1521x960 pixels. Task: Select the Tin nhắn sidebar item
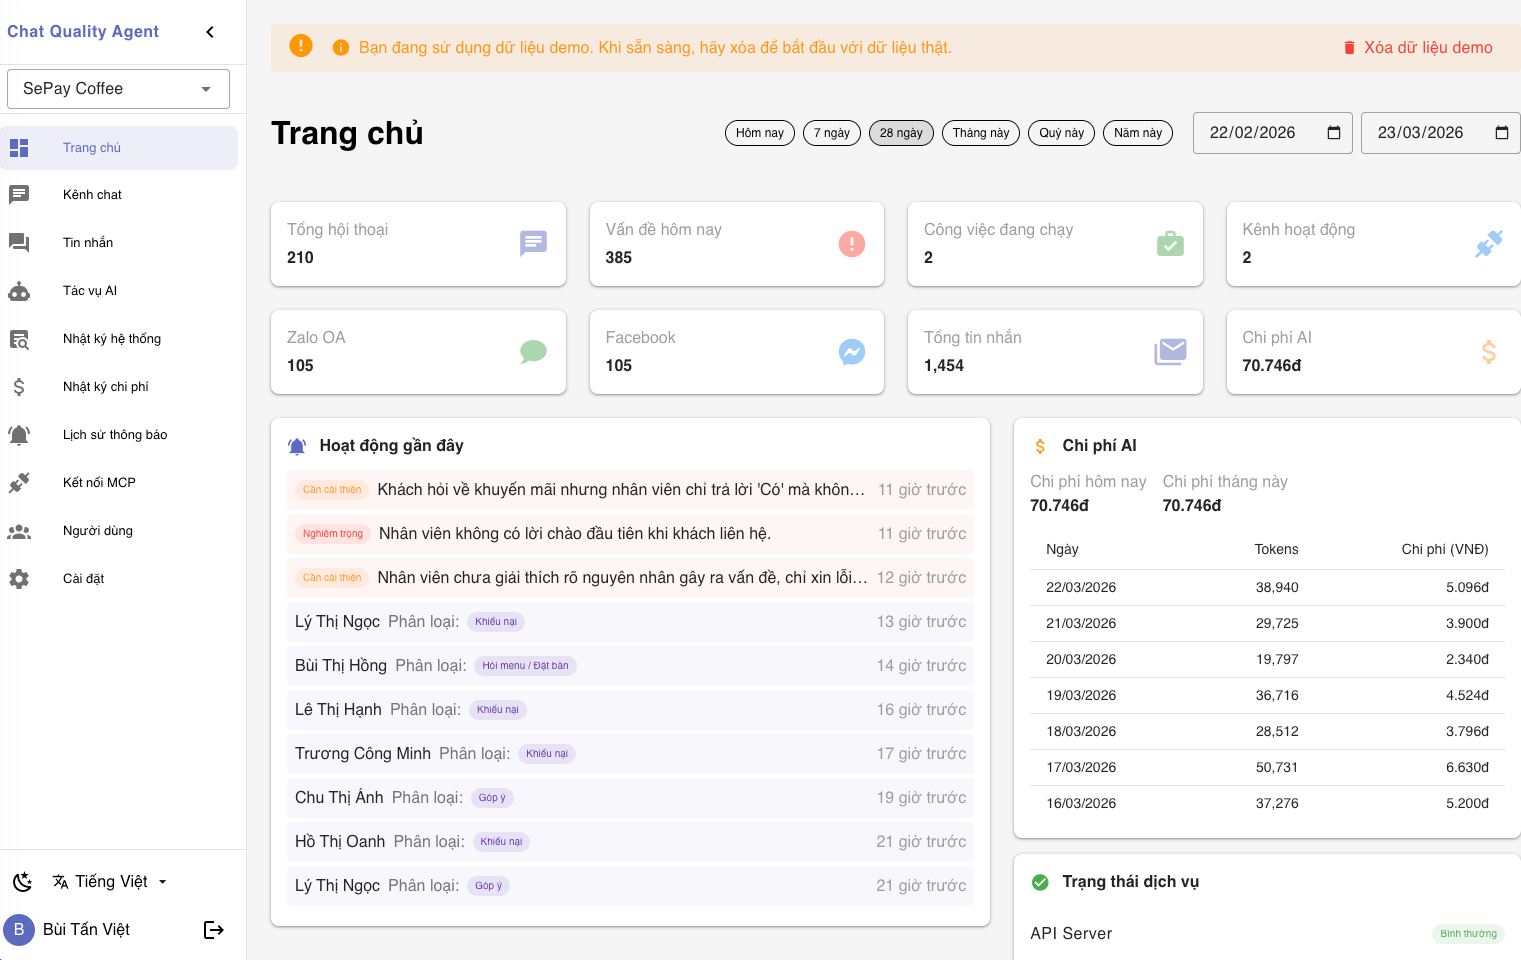pyautogui.click(x=88, y=243)
